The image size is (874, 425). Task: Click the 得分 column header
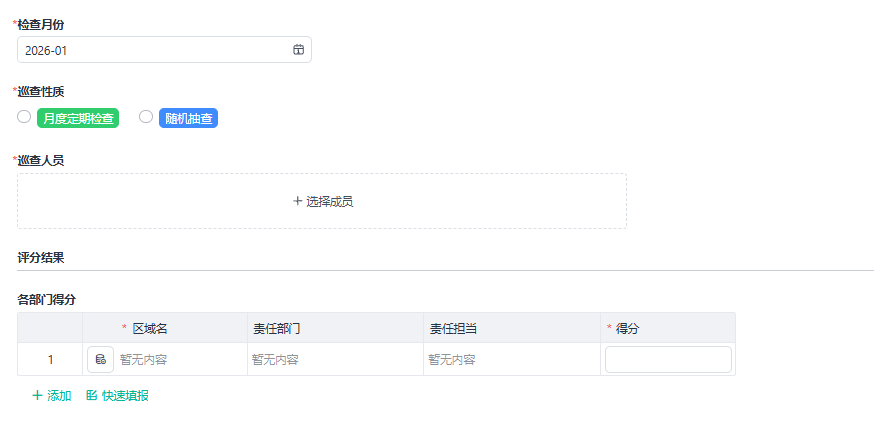[x=628, y=328]
